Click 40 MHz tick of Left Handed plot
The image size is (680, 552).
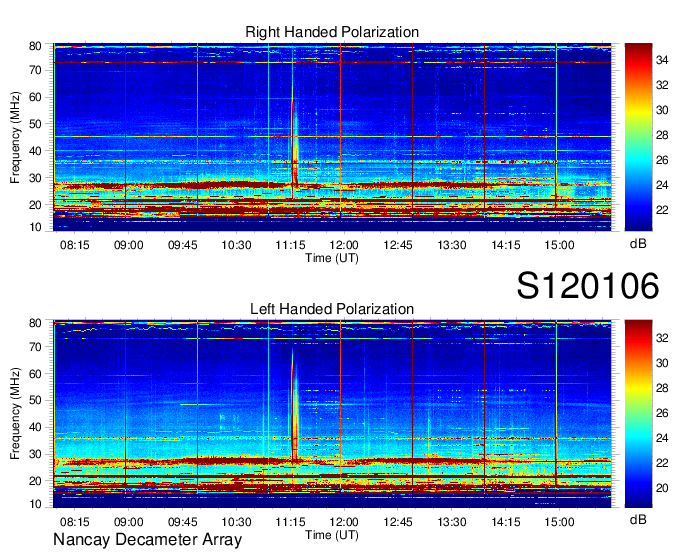coord(35,428)
